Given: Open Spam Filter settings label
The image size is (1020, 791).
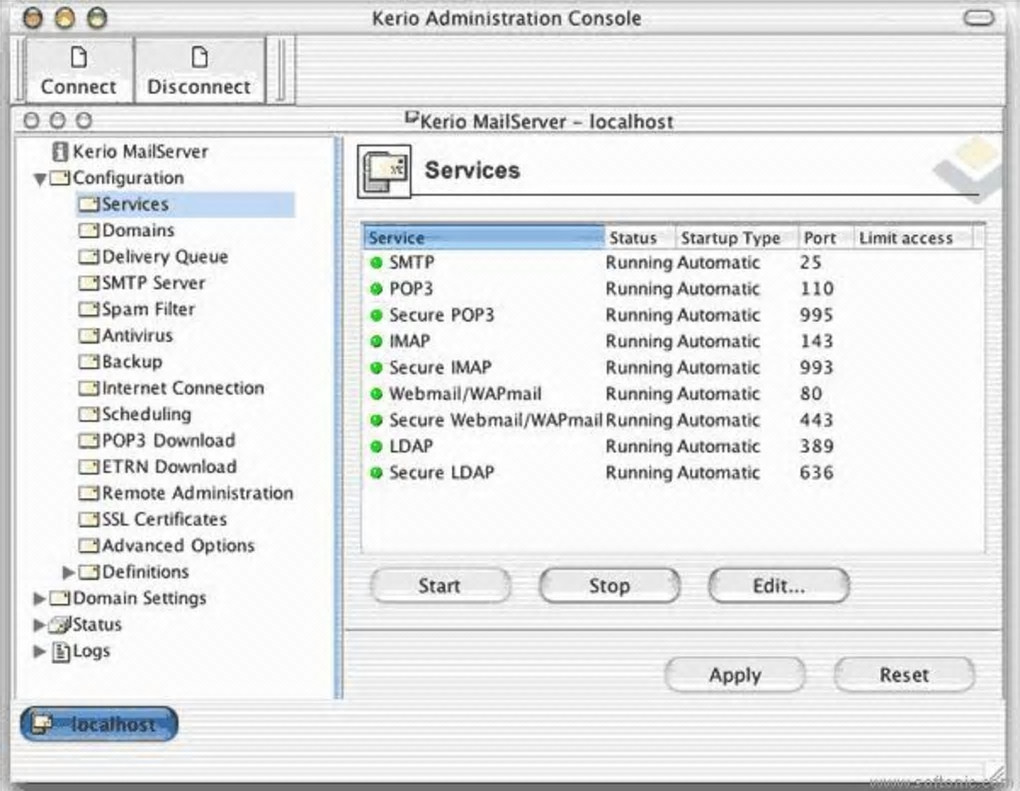Looking at the screenshot, I should [148, 309].
